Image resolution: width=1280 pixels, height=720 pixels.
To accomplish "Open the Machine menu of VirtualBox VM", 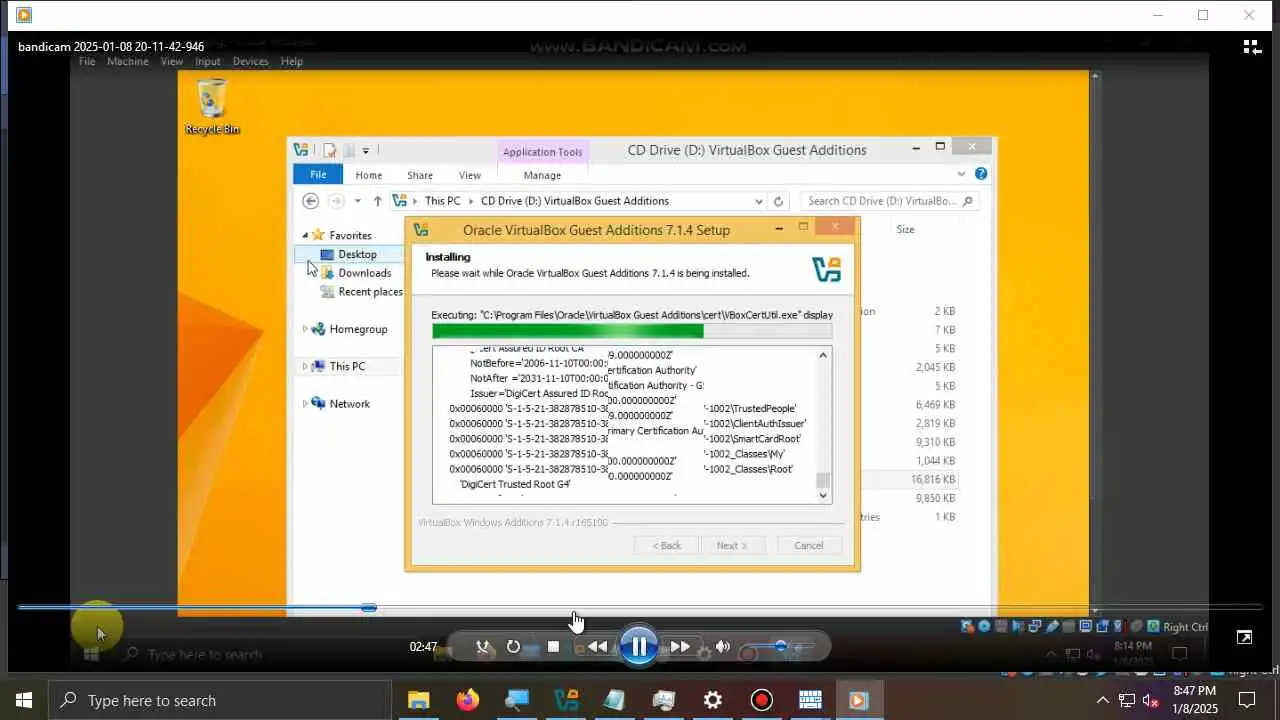I will click(x=128, y=61).
